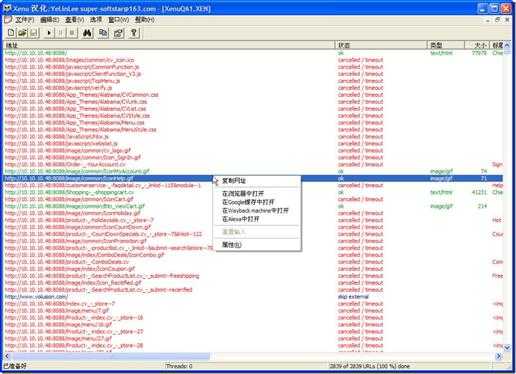Click the question mark Help icon
Viewport: 516px width, 374px height.
(134, 33)
